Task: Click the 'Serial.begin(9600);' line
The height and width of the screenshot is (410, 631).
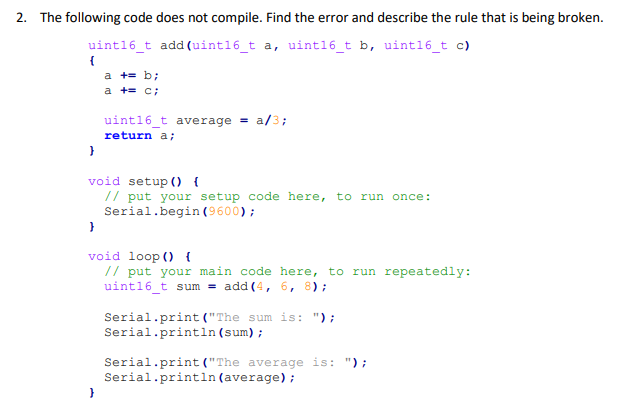Action: (179, 211)
